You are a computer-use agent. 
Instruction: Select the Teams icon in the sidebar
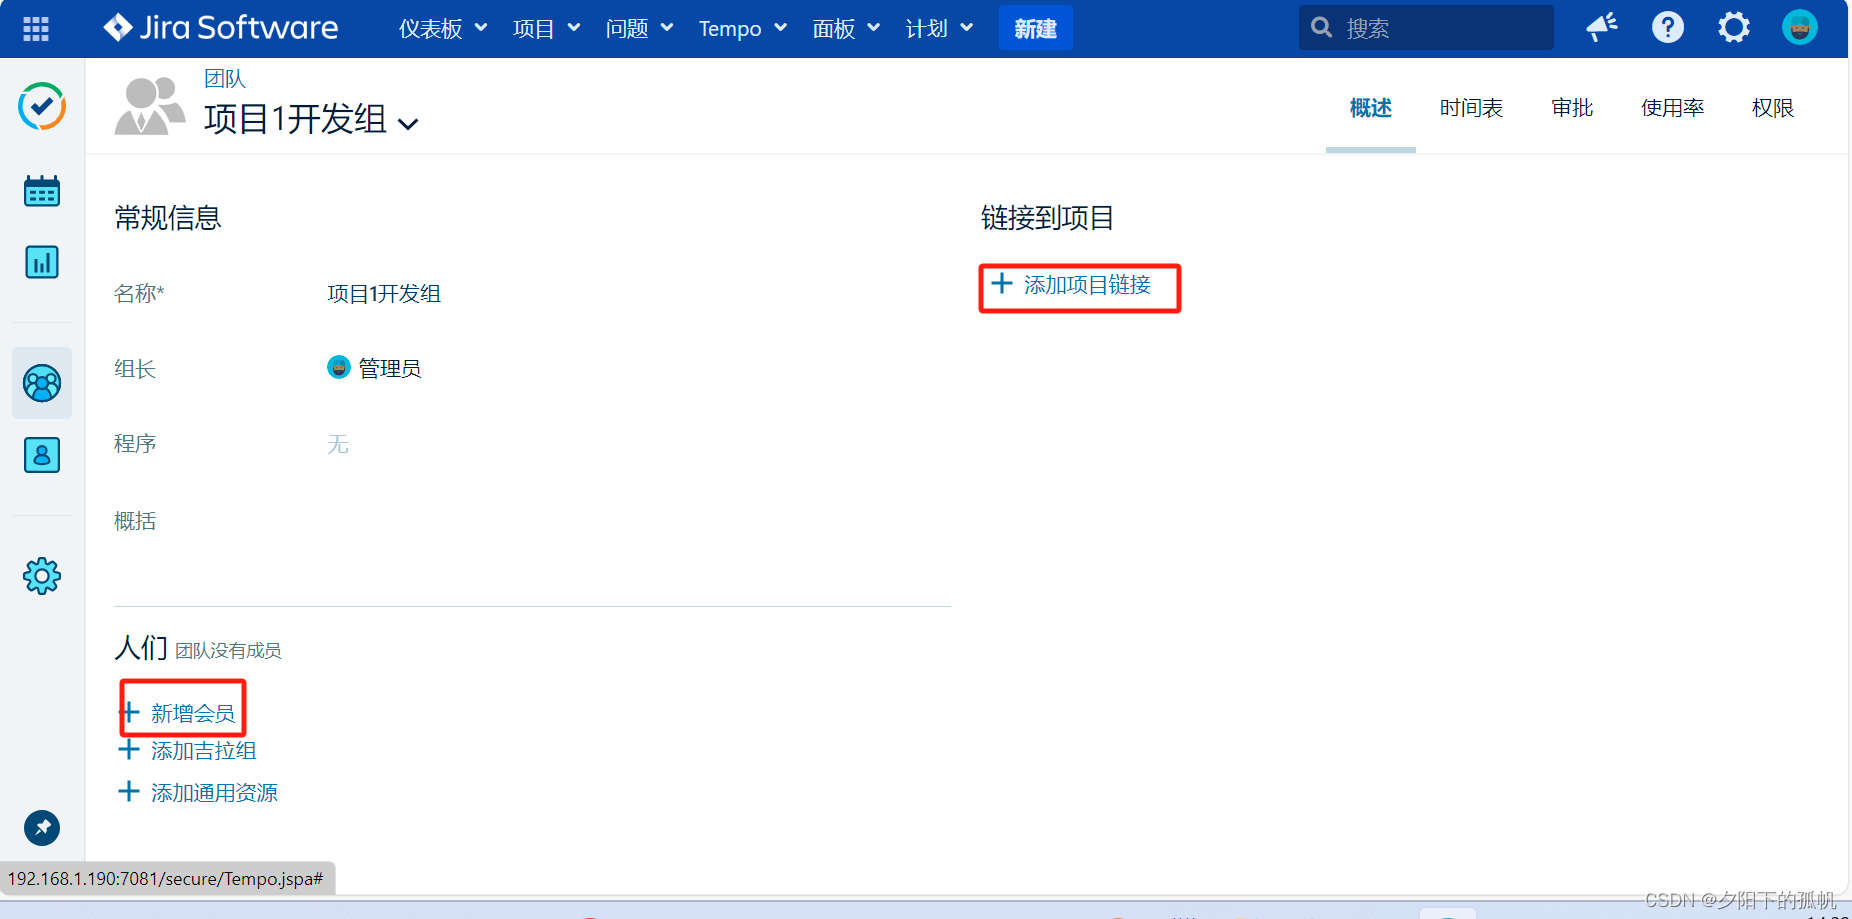coord(41,382)
